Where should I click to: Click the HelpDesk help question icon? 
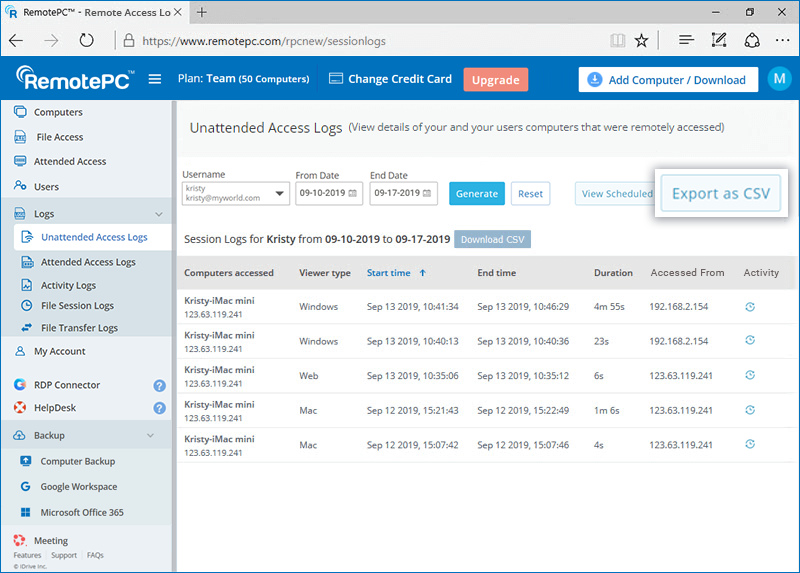[x=159, y=408]
